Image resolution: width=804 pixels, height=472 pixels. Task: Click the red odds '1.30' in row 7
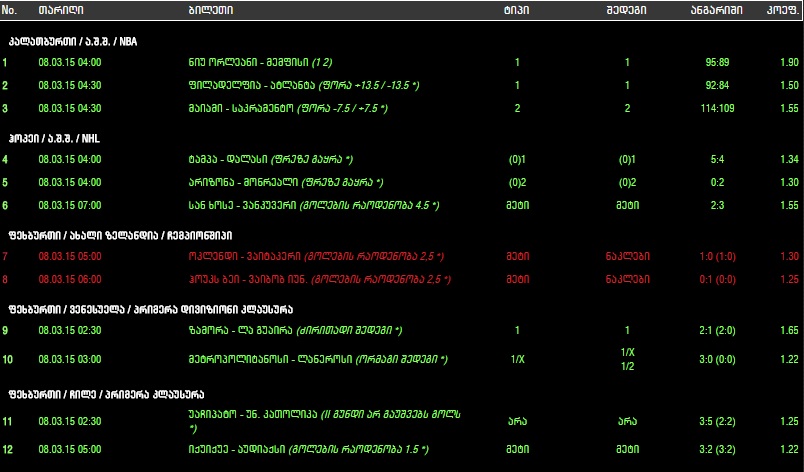[x=789, y=256]
